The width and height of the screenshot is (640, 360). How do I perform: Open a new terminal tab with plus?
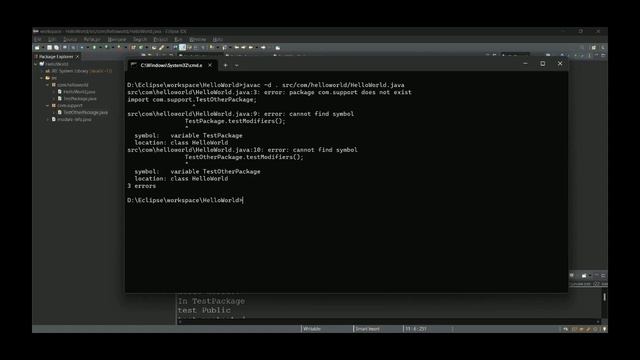pos(226,65)
